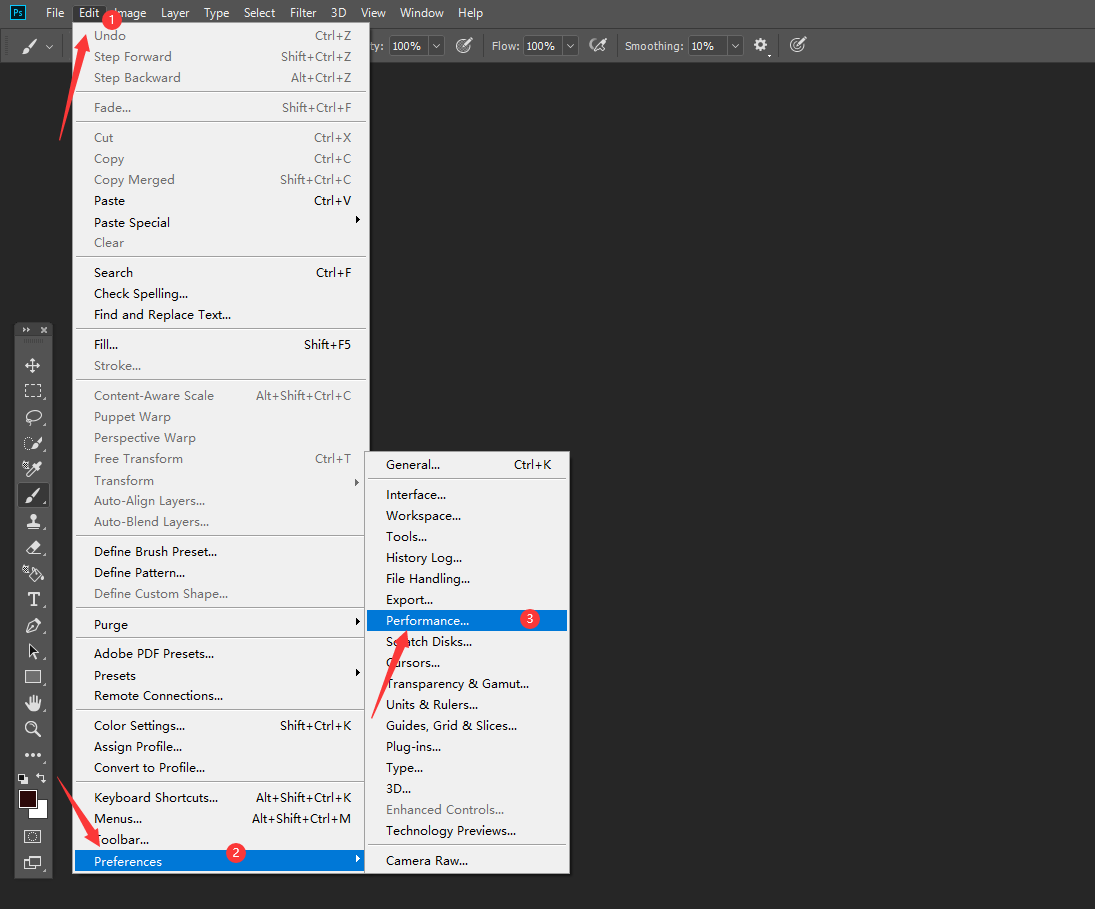Image resolution: width=1095 pixels, height=909 pixels.
Task: Choose Define Brush Preset...
Action: (x=221, y=551)
